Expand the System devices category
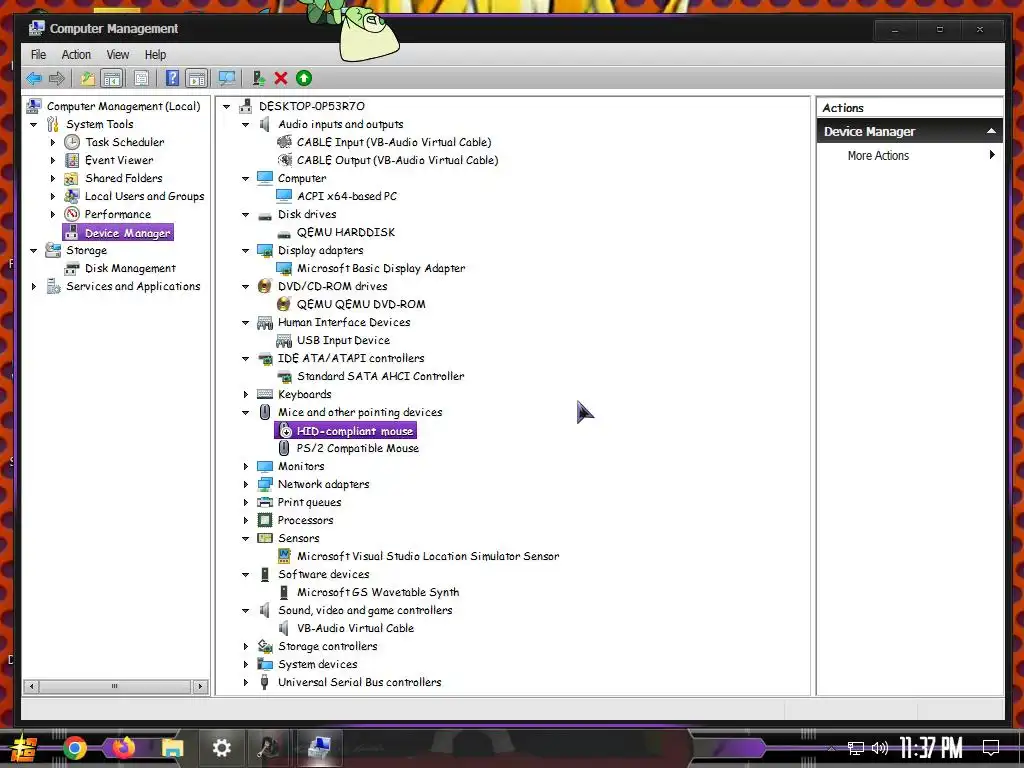Viewport: 1024px width, 768px height. click(x=246, y=664)
